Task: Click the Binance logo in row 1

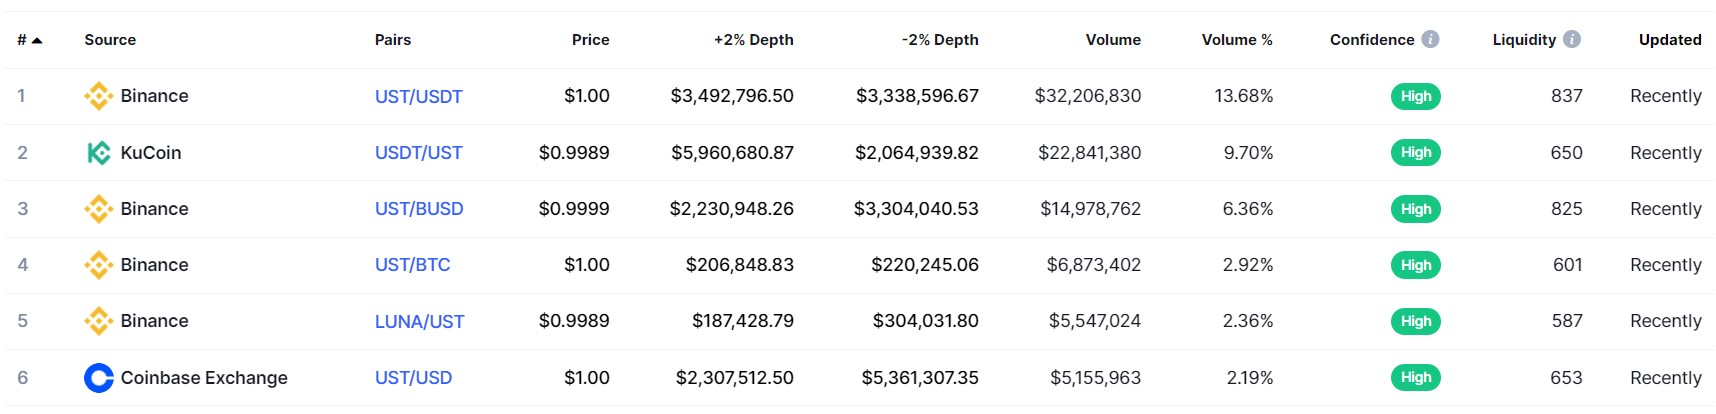Action: point(98,96)
